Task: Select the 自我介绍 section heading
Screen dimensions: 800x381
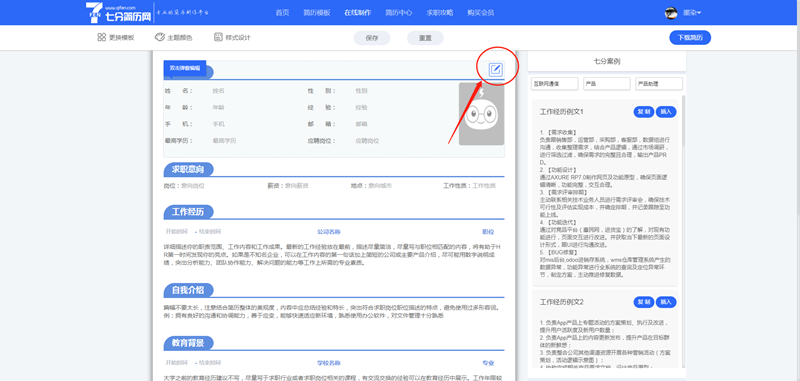Action: [x=188, y=291]
